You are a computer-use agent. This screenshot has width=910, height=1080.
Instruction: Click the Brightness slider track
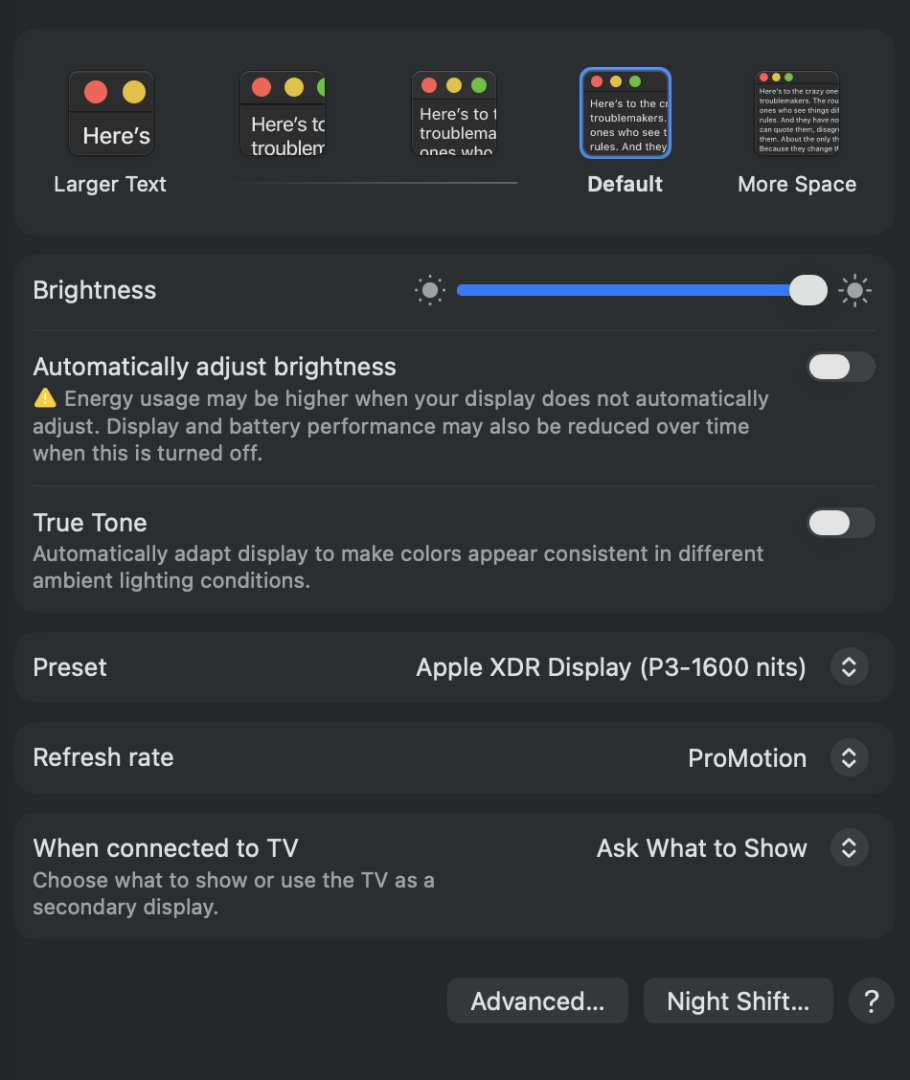[x=620, y=291]
